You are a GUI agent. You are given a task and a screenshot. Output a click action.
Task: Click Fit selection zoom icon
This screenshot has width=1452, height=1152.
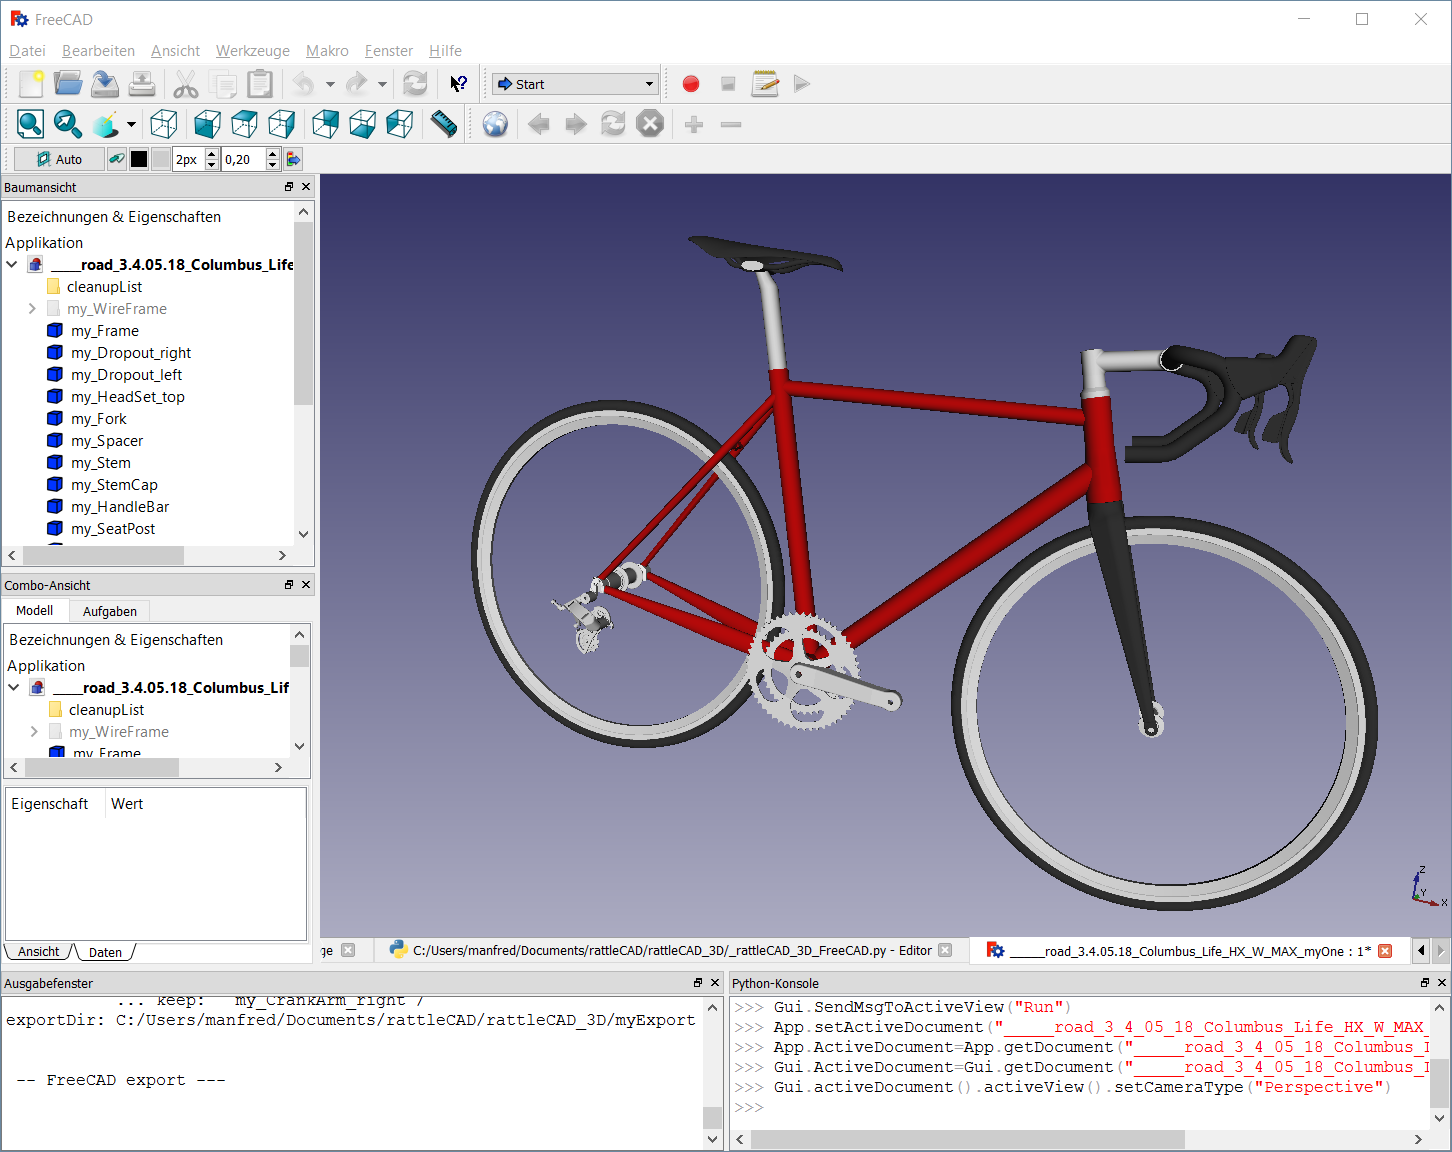(68, 124)
